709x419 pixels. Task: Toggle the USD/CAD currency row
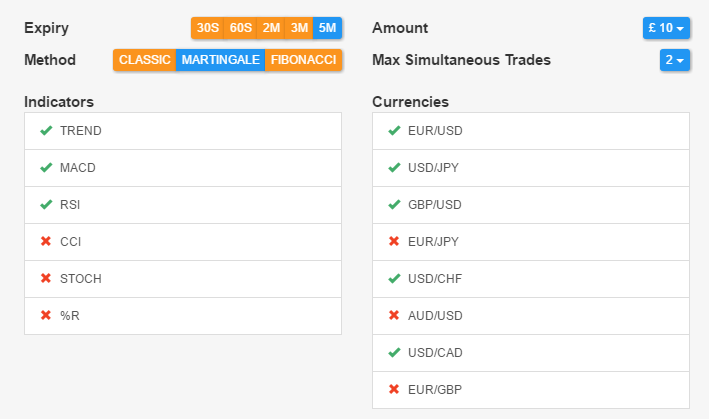point(531,353)
